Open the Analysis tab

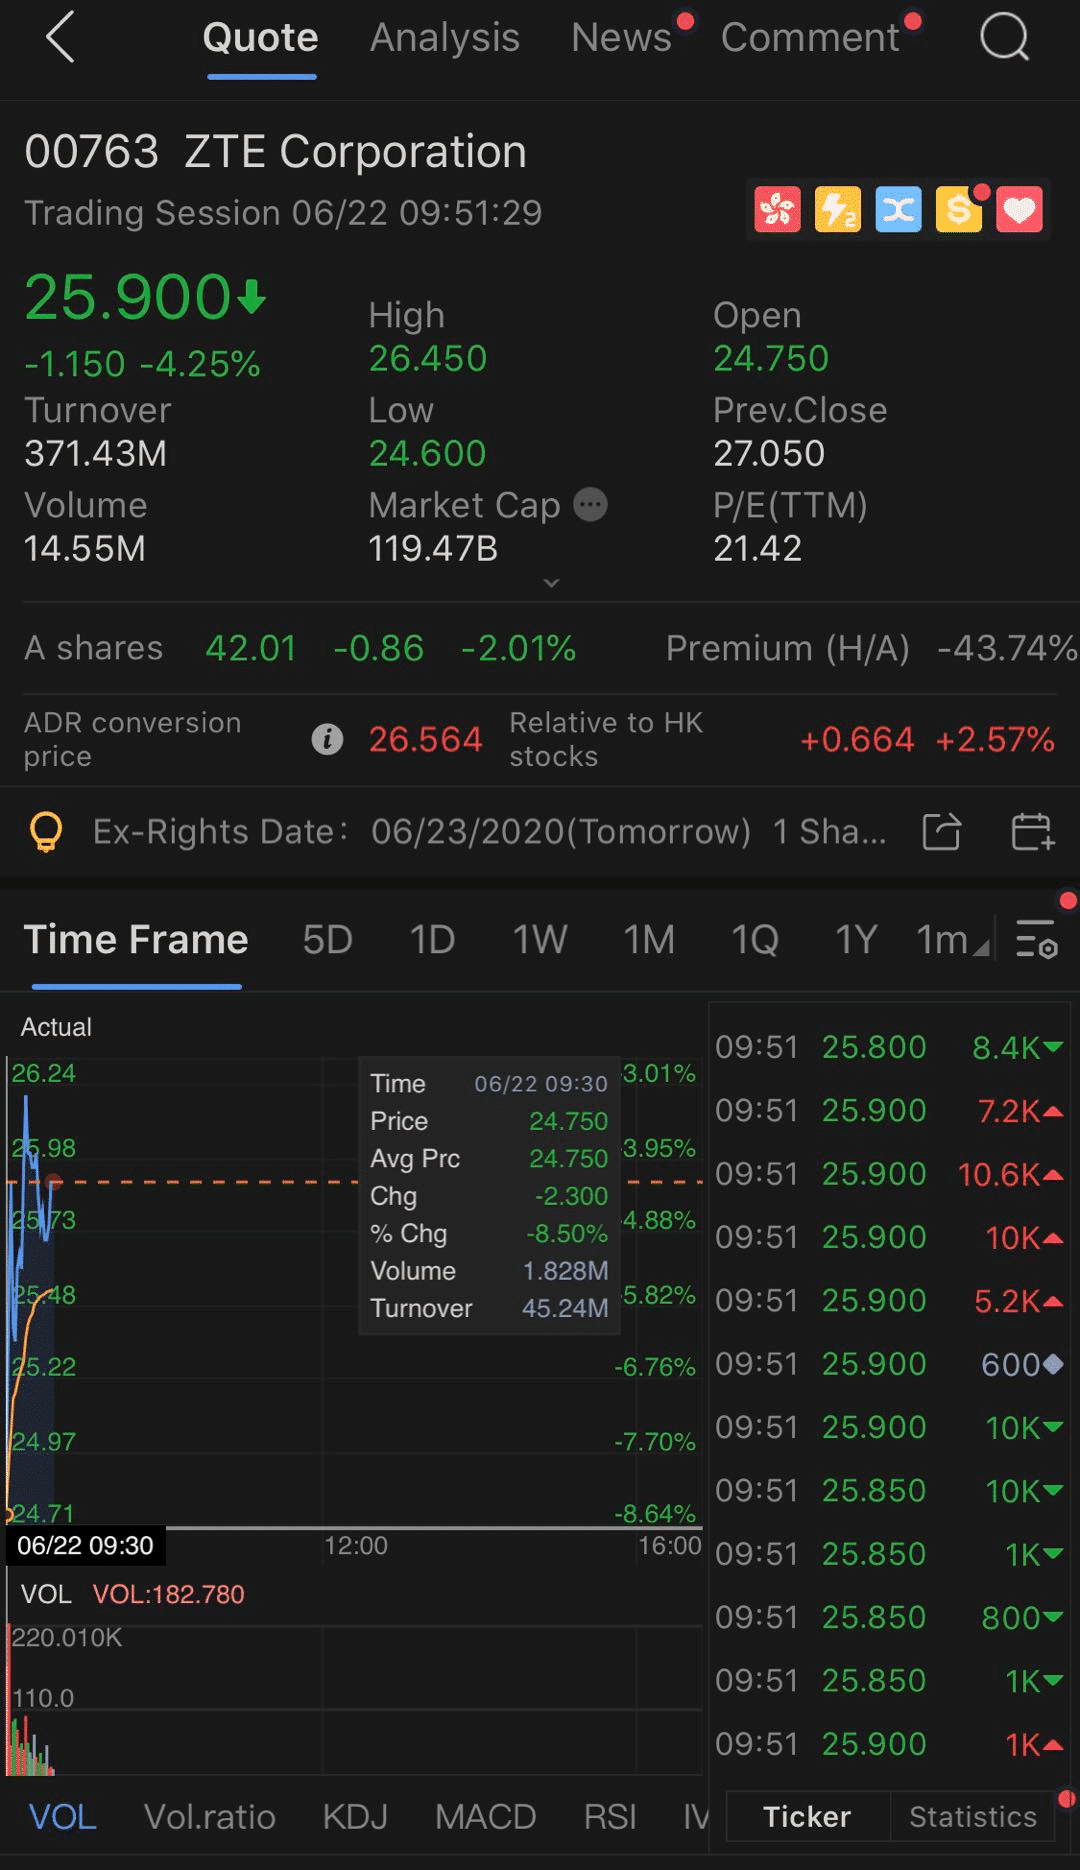tap(445, 38)
